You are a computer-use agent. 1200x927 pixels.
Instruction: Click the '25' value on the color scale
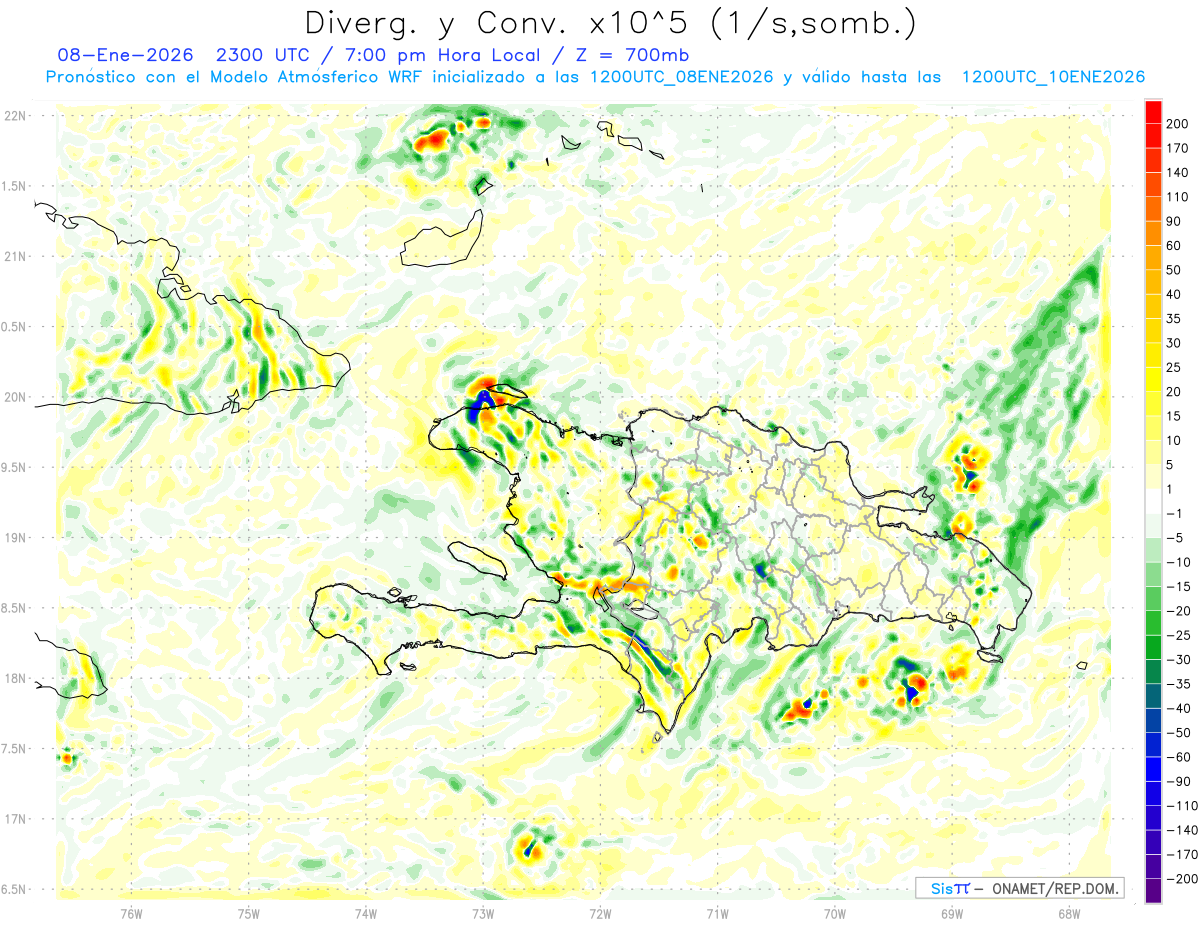(1173, 368)
